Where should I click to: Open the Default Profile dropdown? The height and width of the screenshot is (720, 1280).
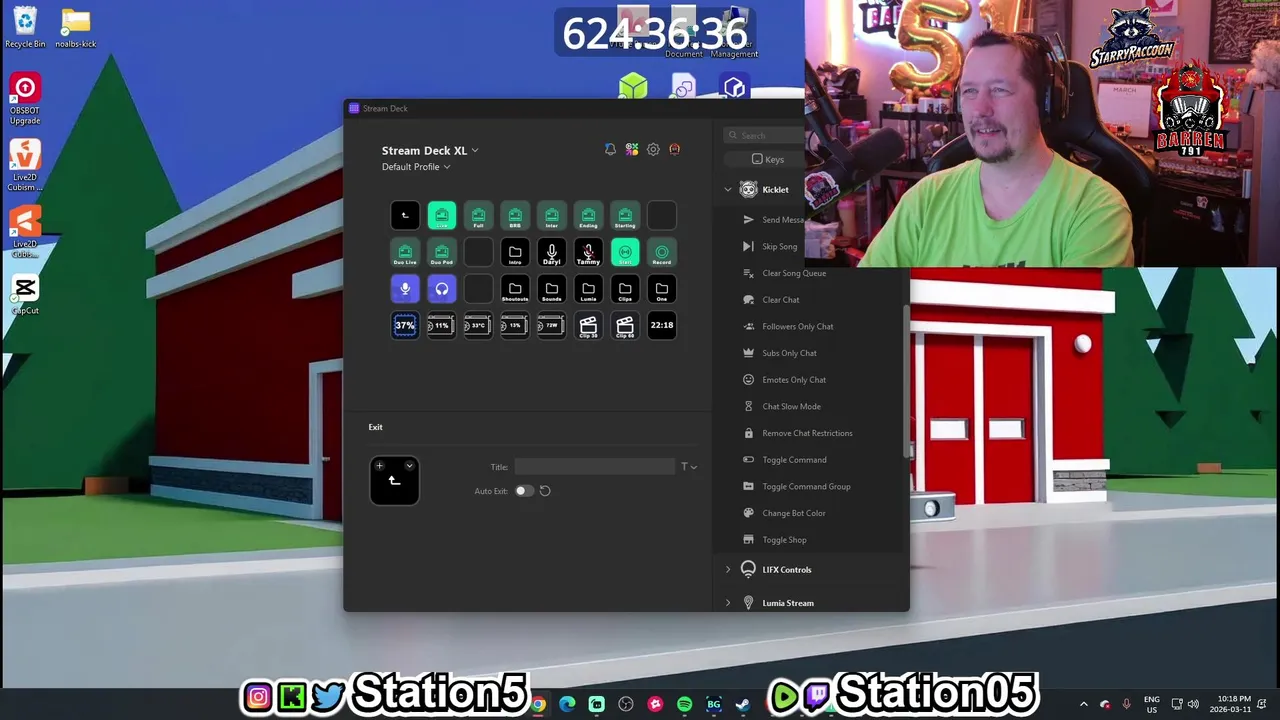click(416, 167)
